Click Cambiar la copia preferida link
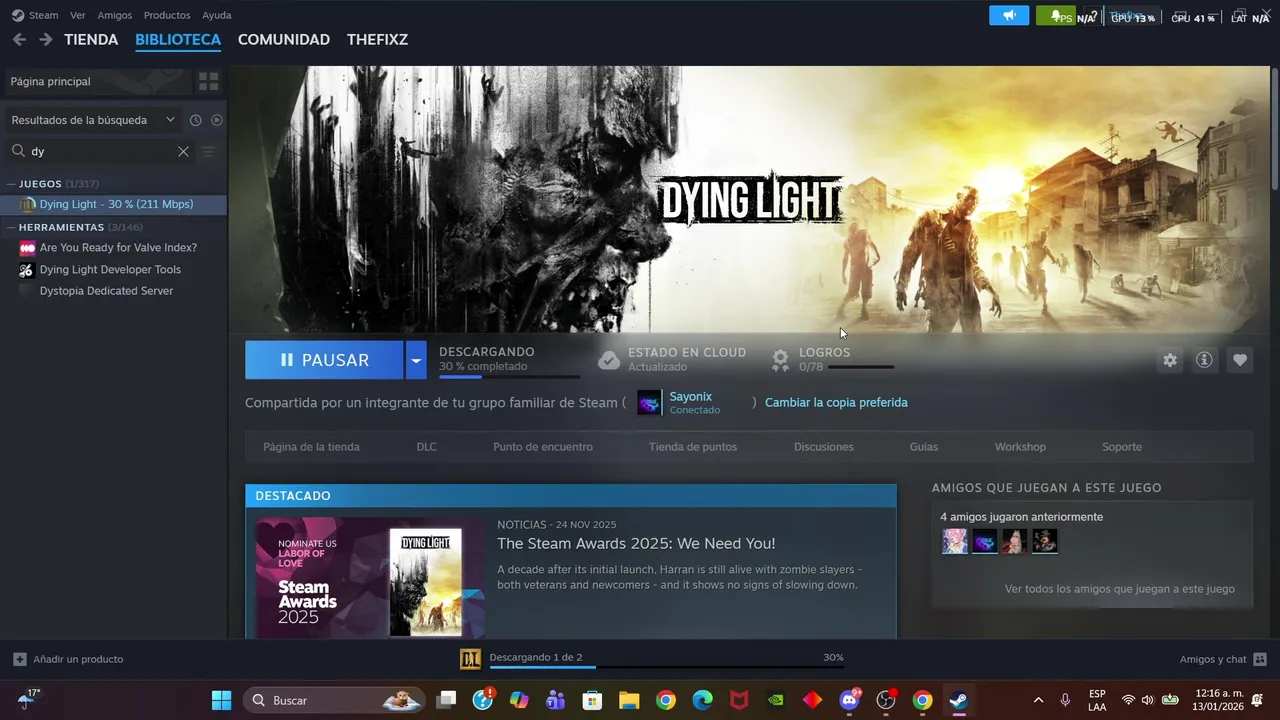The width and height of the screenshot is (1280, 720). tap(836, 402)
